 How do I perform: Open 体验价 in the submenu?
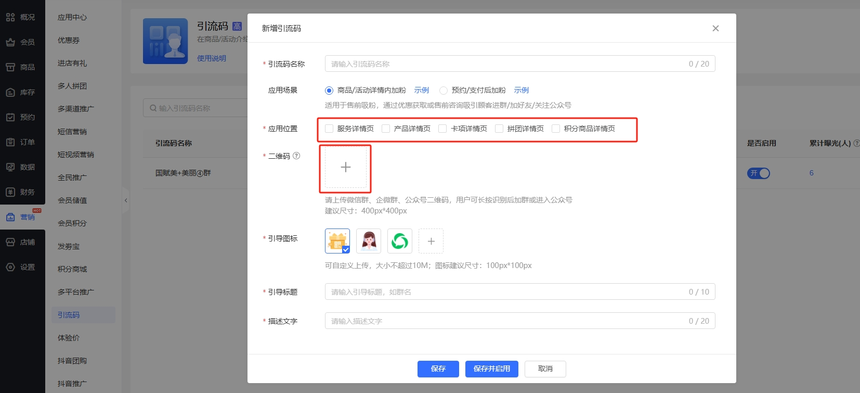[x=68, y=338]
